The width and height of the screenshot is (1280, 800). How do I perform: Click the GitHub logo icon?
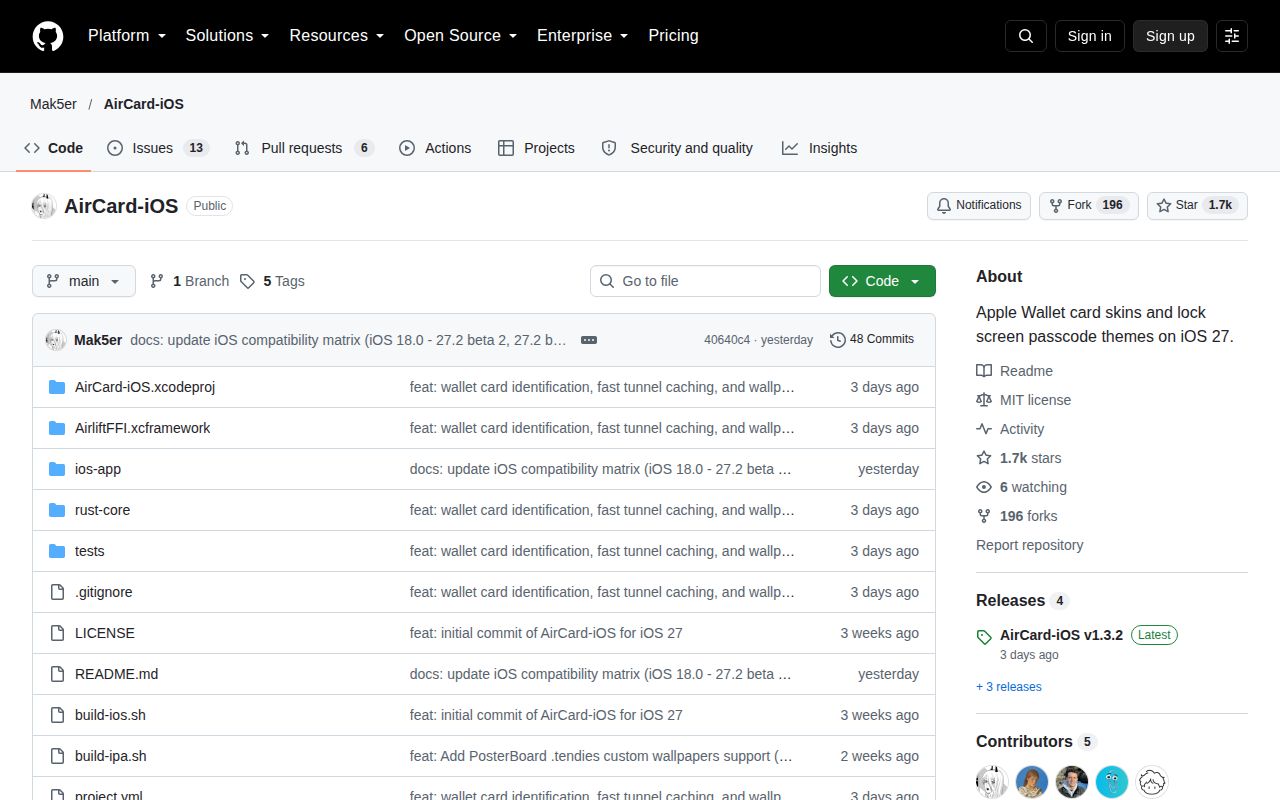point(48,36)
